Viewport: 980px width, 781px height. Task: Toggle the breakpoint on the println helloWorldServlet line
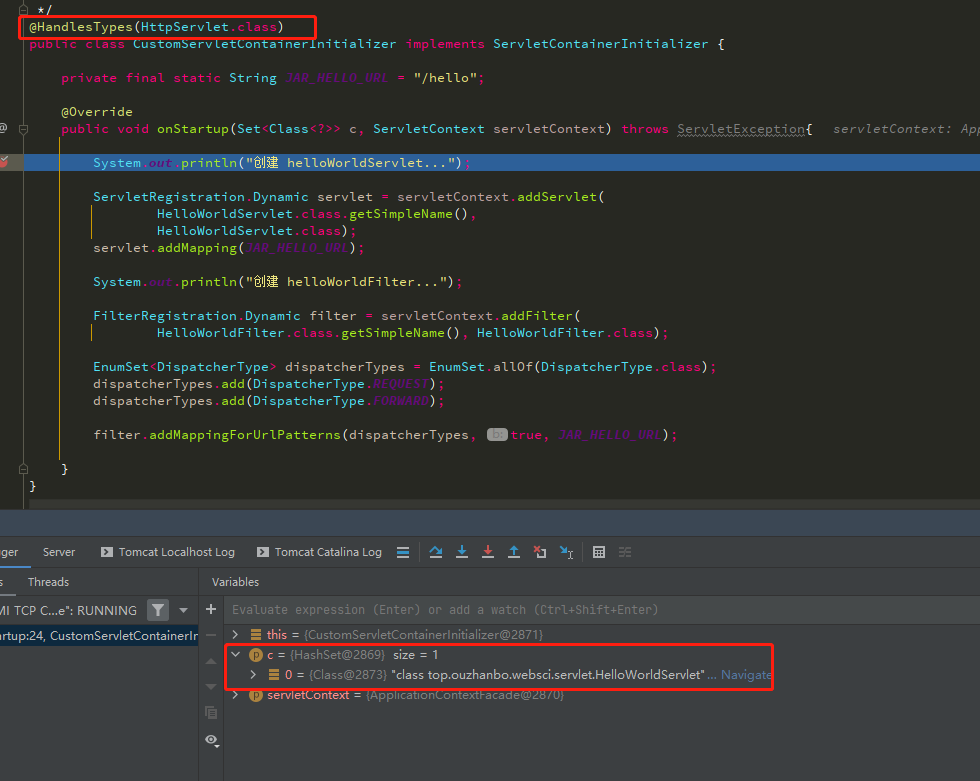(3, 162)
